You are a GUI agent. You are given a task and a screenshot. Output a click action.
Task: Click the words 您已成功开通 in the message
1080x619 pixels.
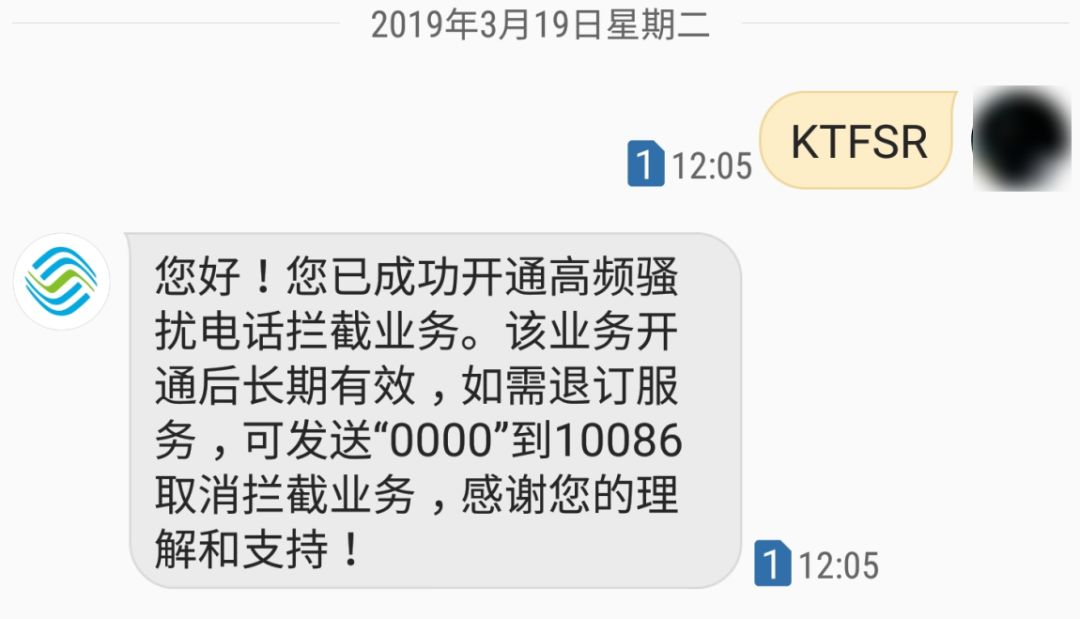pos(395,276)
